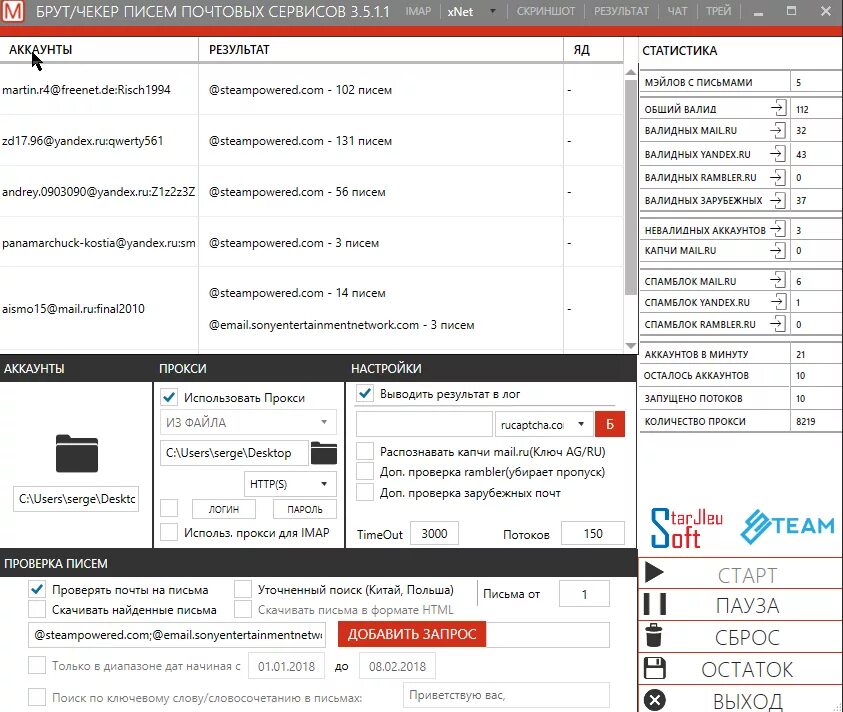Enable Доп. проверка зарубежных почт

365,493
